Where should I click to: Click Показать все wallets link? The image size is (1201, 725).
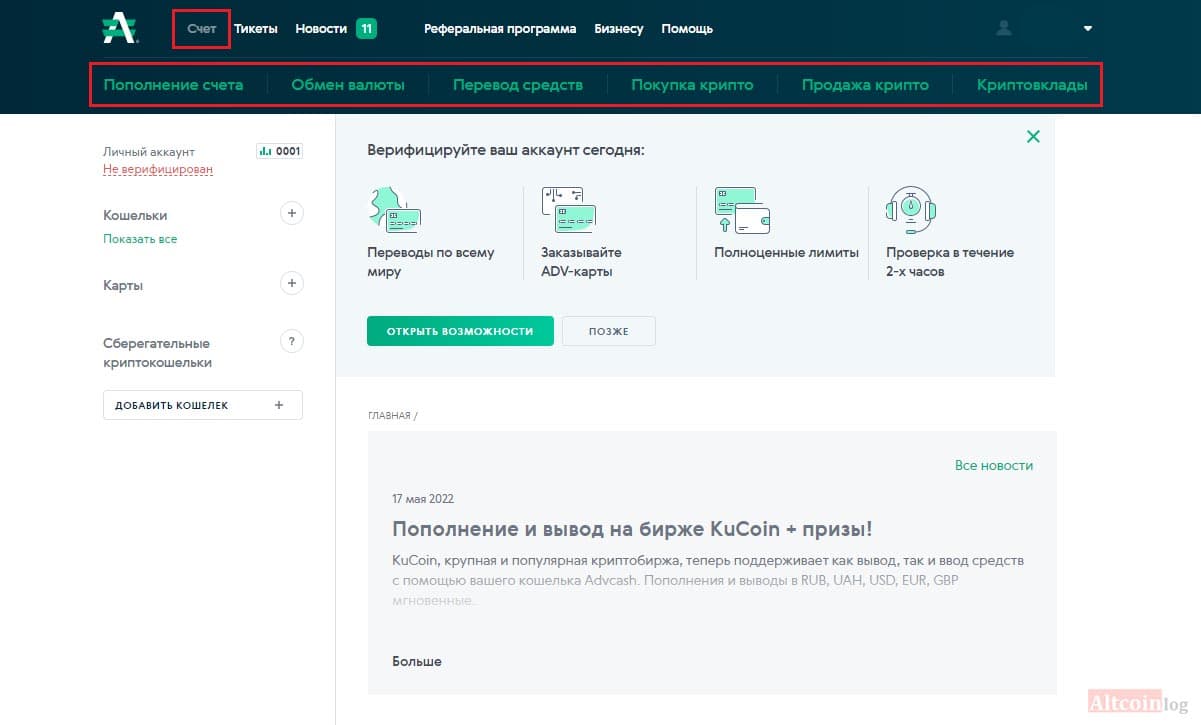tap(140, 239)
